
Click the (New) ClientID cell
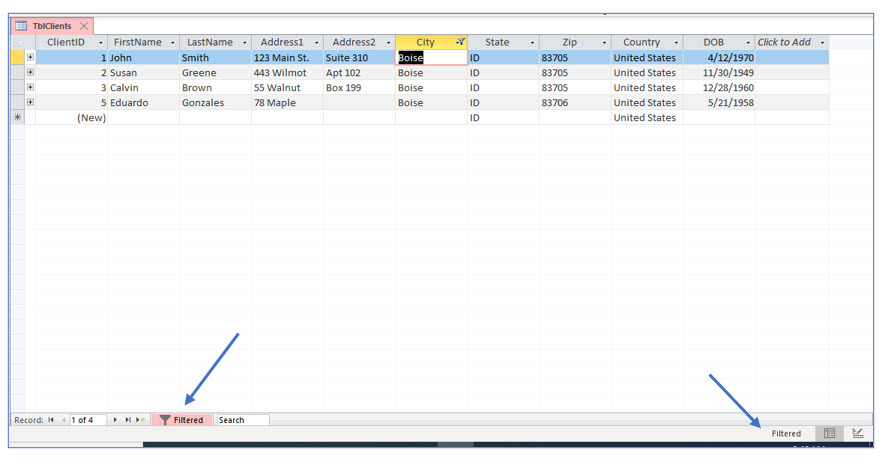click(x=71, y=117)
